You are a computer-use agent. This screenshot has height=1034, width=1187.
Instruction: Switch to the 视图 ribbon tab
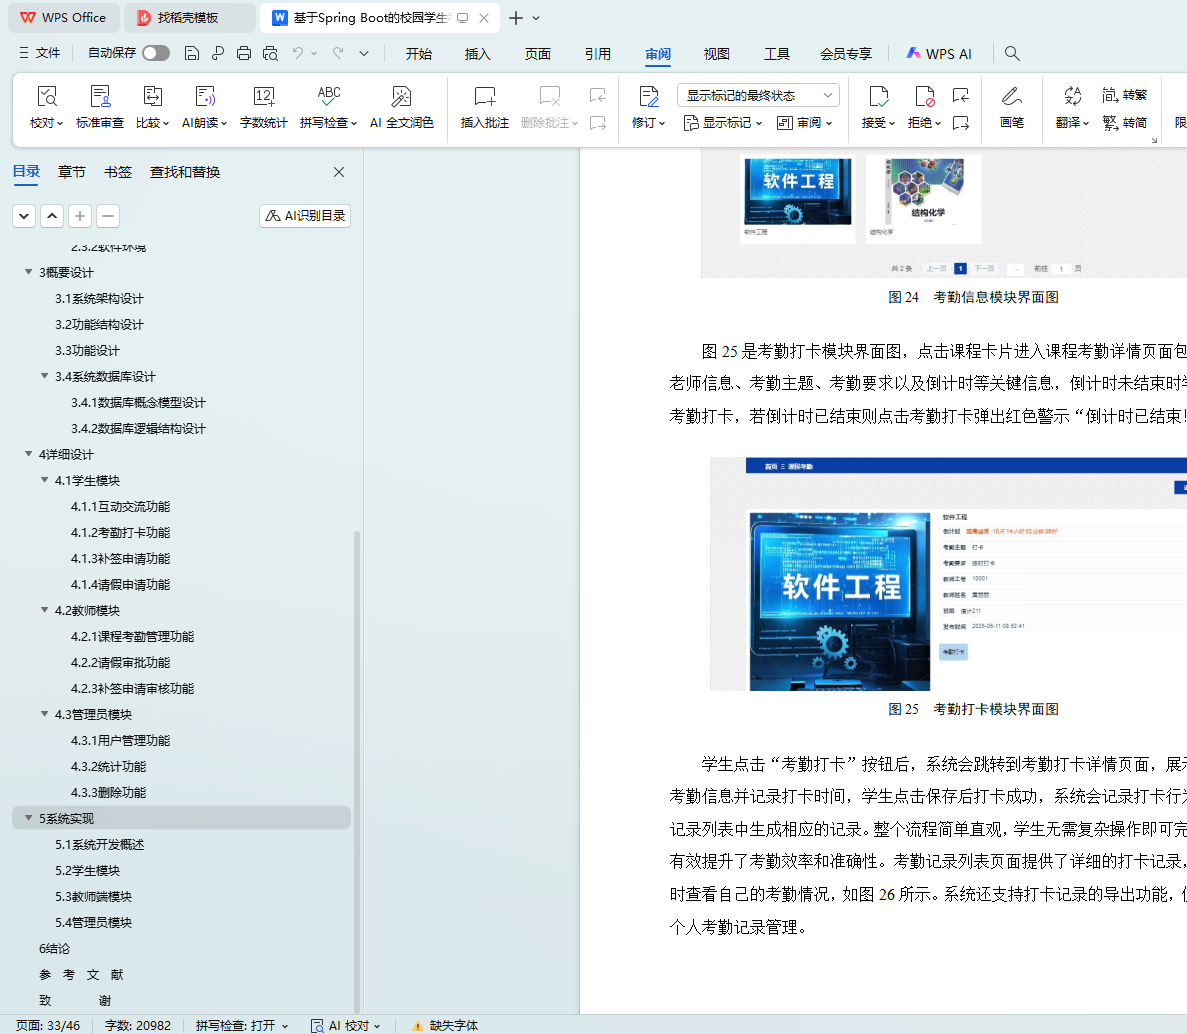coord(716,54)
